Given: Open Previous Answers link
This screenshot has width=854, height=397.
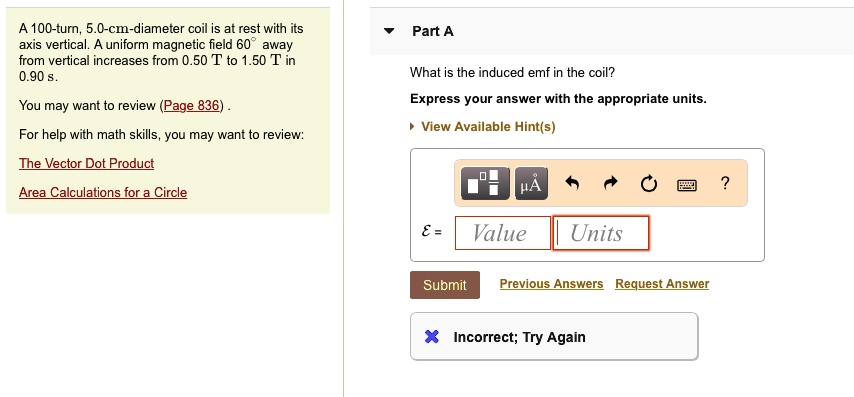Looking at the screenshot, I should tap(552, 284).
